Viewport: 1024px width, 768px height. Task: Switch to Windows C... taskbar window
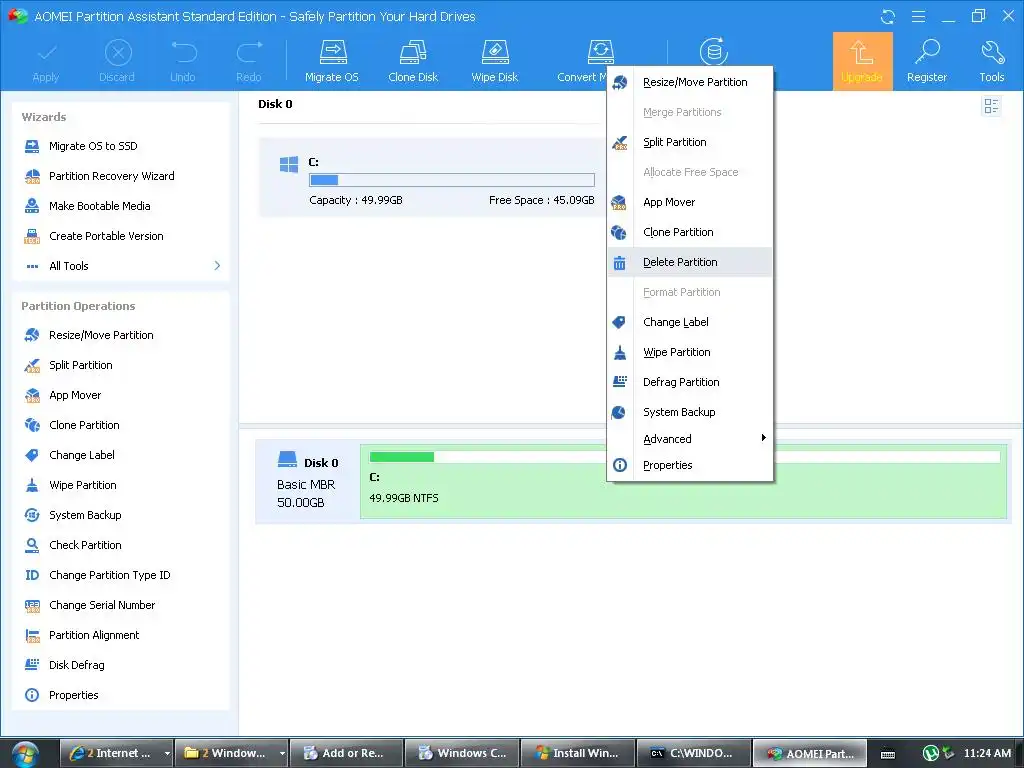[462, 754]
